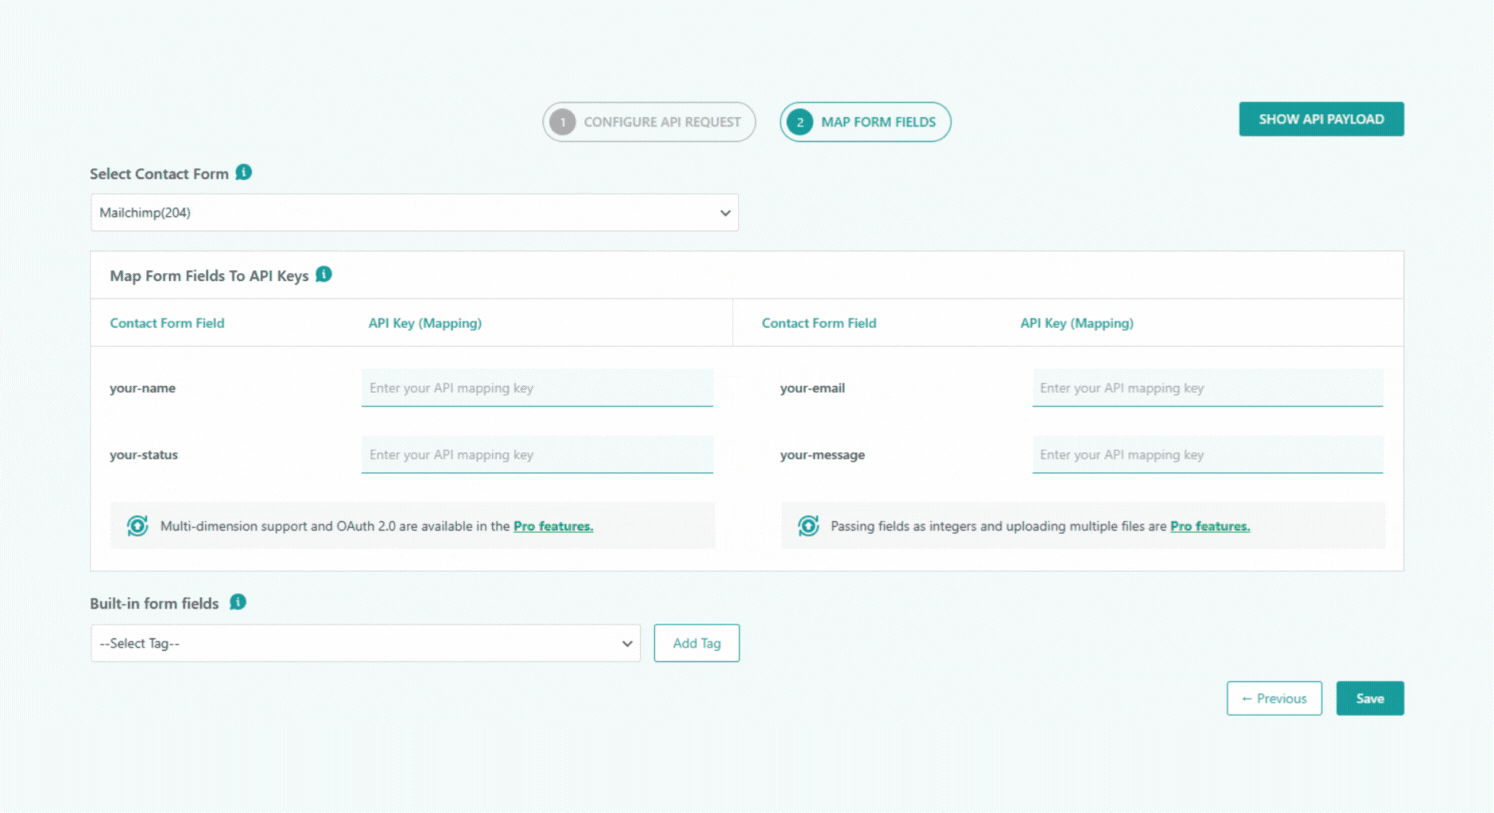The image size is (1494, 813).
Task: Click the Add Tag button
Action: point(696,643)
